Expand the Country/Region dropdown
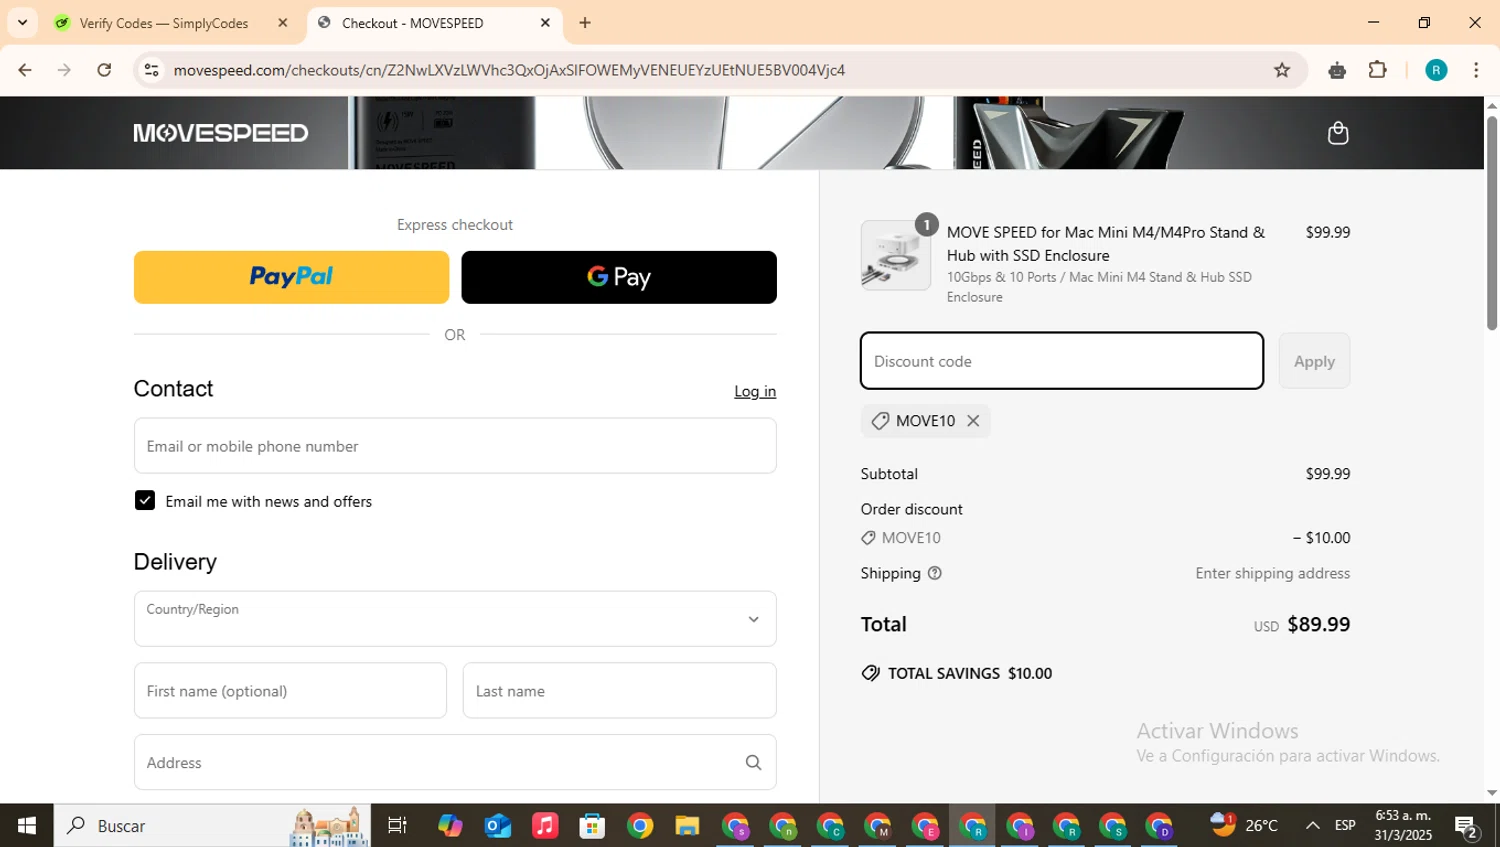This screenshot has height=847, width=1500. tap(455, 619)
